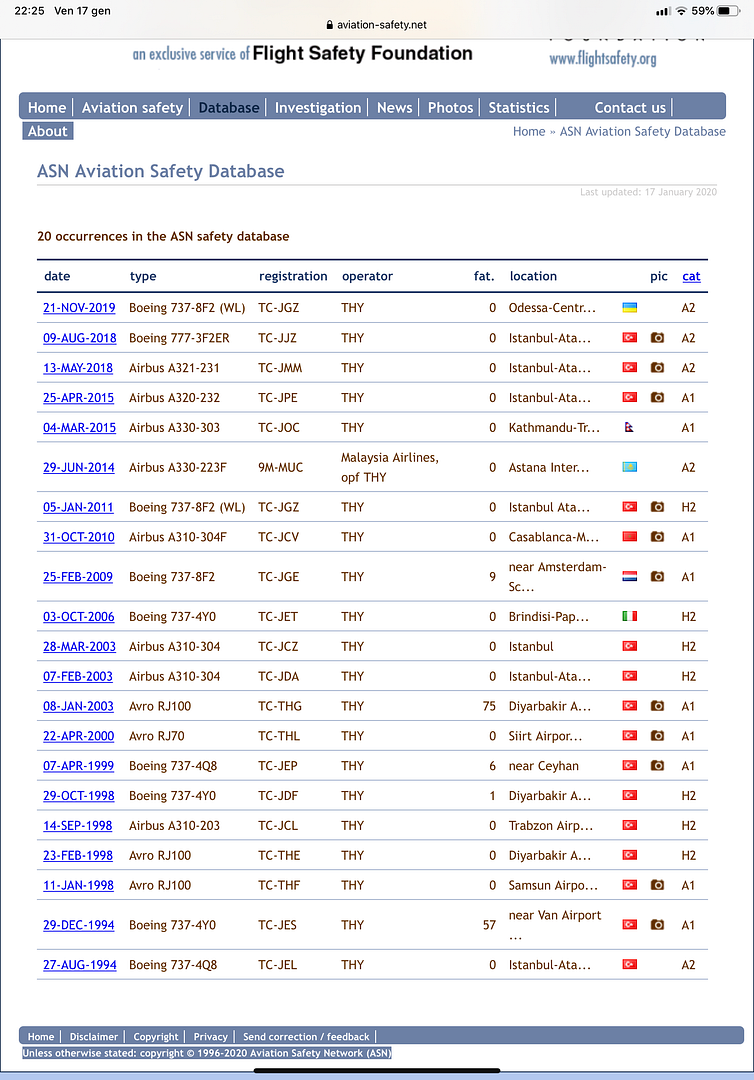Click the 'ASN Aviation Safety Database' page heading
This screenshot has height=1080, width=754.
pyautogui.click(x=160, y=171)
